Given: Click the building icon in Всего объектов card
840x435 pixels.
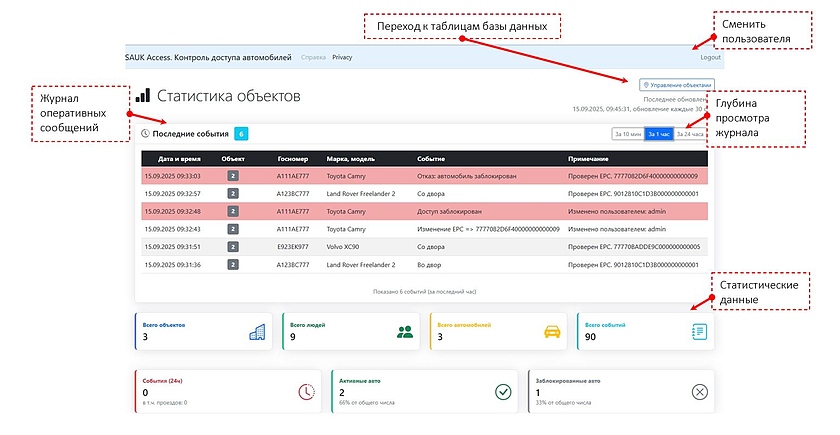Looking at the screenshot, I should pos(257,332).
